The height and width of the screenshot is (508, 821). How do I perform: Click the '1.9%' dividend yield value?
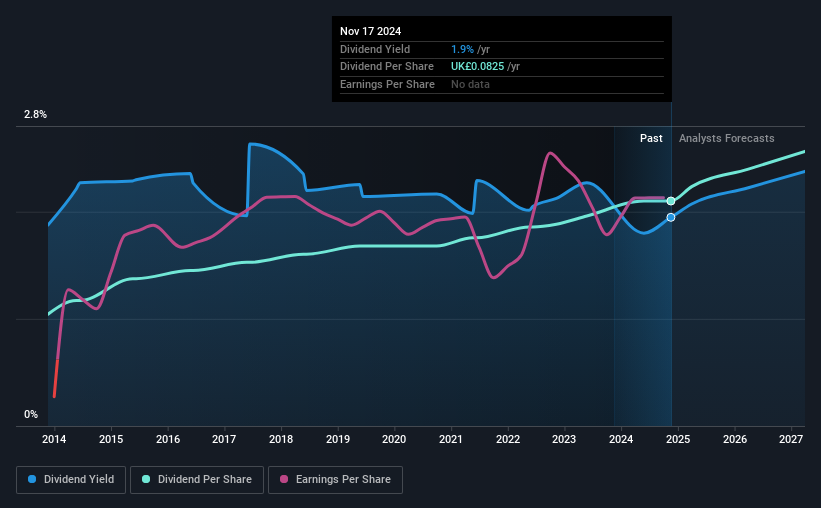(462, 49)
